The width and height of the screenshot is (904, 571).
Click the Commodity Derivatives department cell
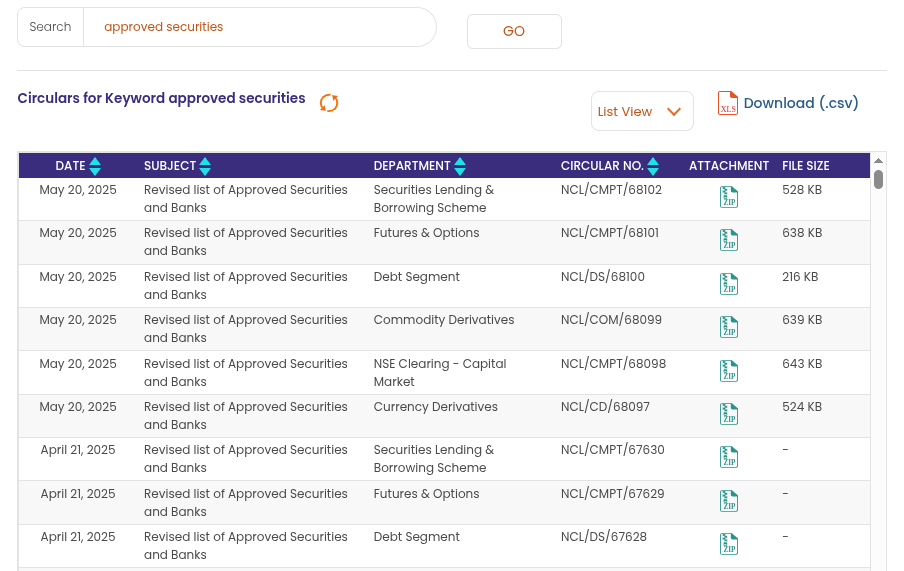443,320
